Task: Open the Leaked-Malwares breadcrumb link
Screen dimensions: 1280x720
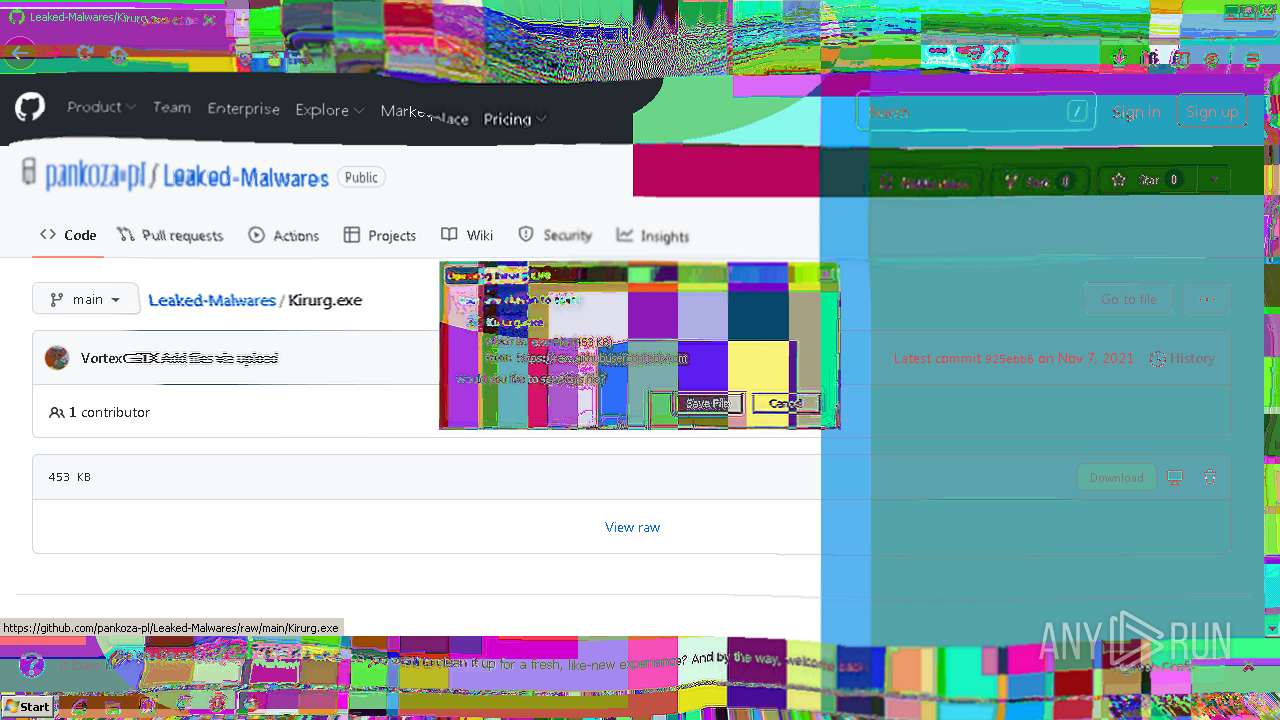Action: point(212,300)
